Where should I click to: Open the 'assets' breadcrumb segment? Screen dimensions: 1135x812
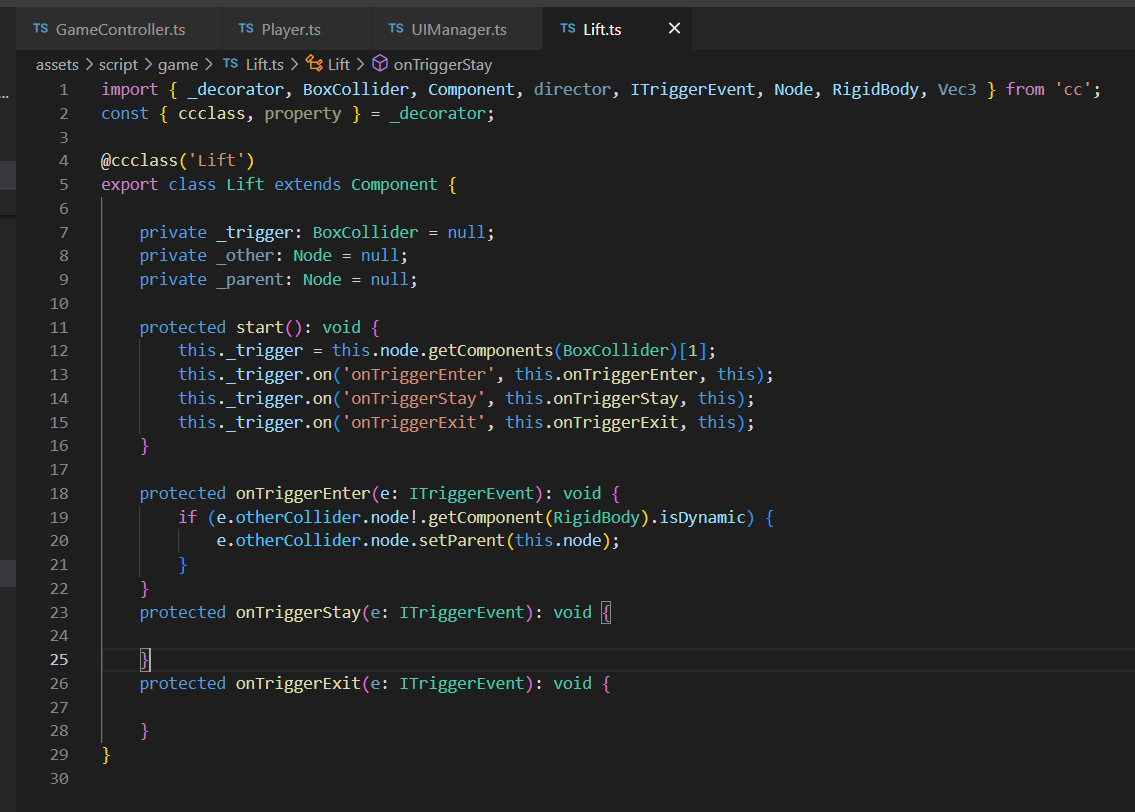click(57, 64)
